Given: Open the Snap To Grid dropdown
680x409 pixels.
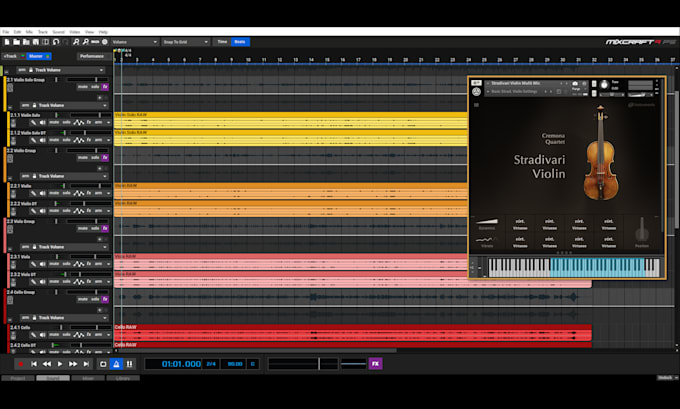Looking at the screenshot, I should pos(186,42).
